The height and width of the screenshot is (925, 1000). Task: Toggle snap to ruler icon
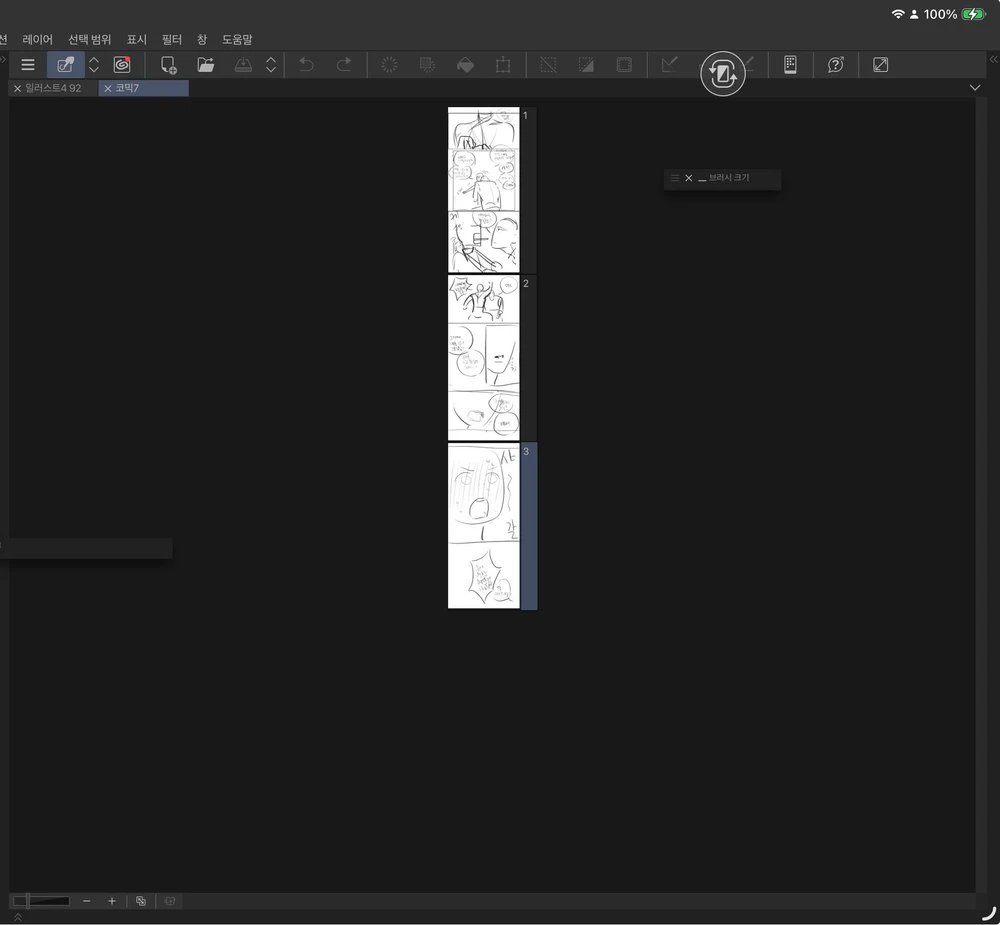[x=669, y=64]
